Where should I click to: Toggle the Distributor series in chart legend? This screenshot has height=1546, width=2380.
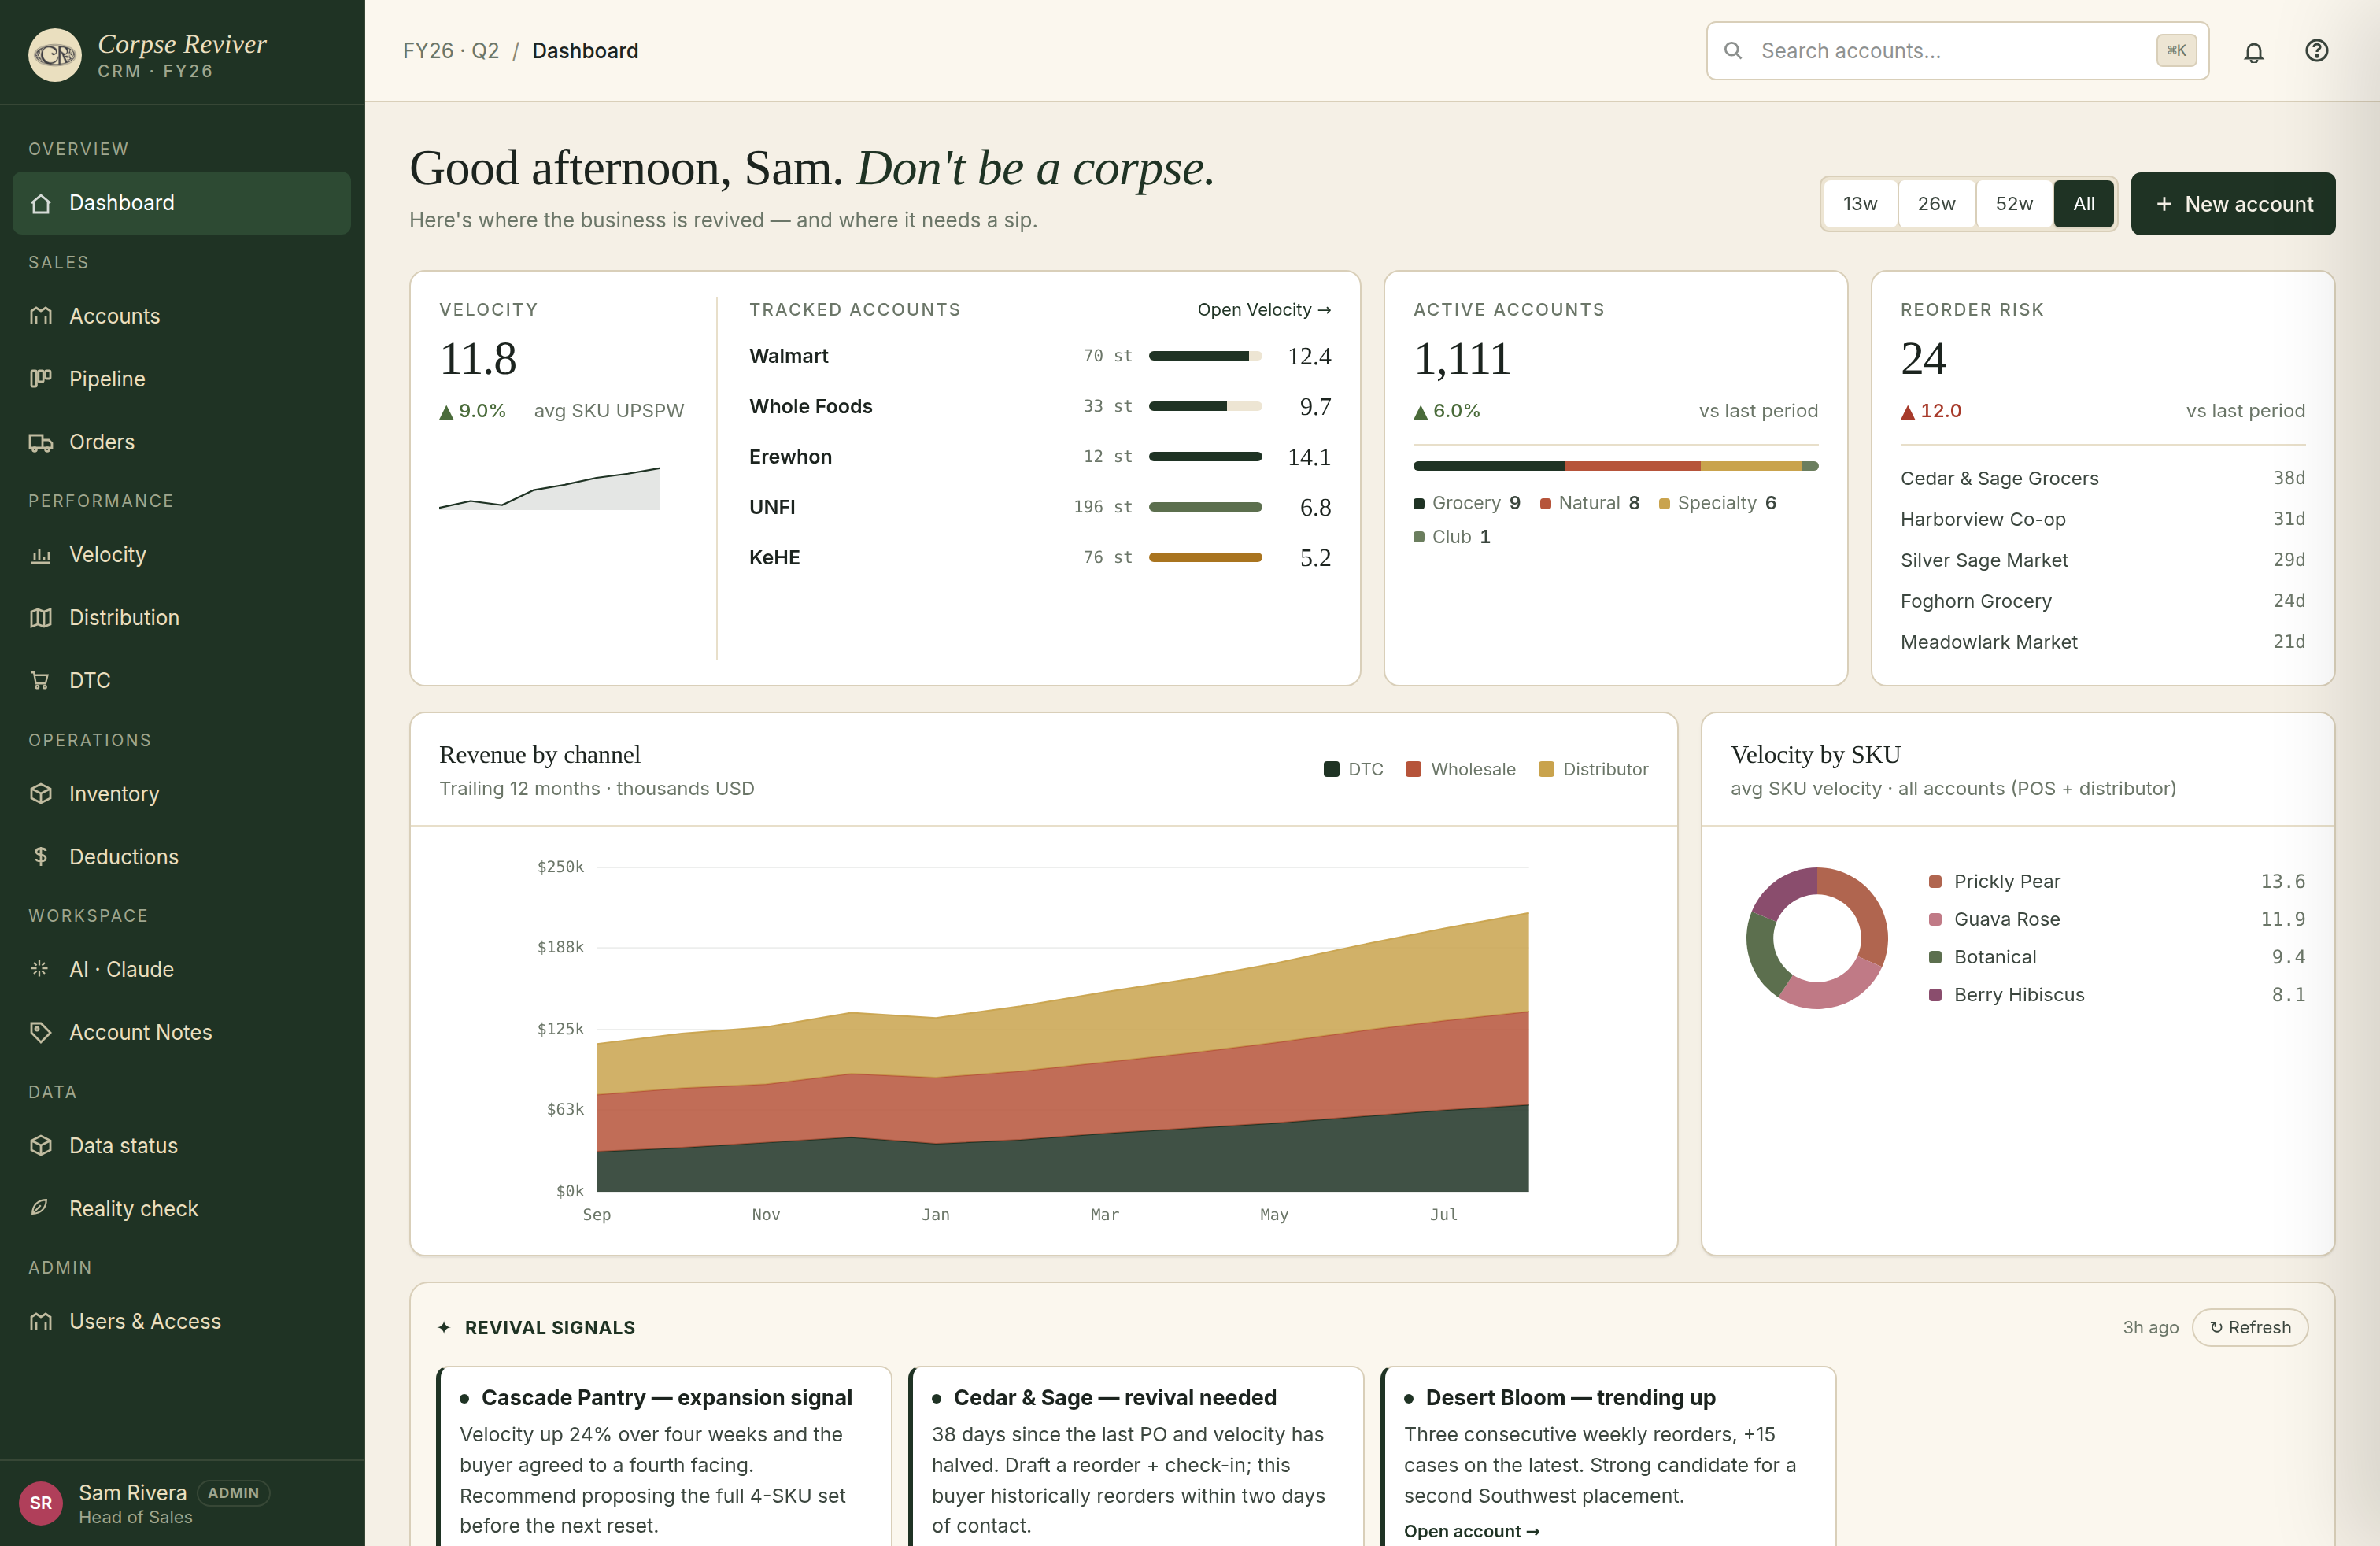(x=1593, y=769)
